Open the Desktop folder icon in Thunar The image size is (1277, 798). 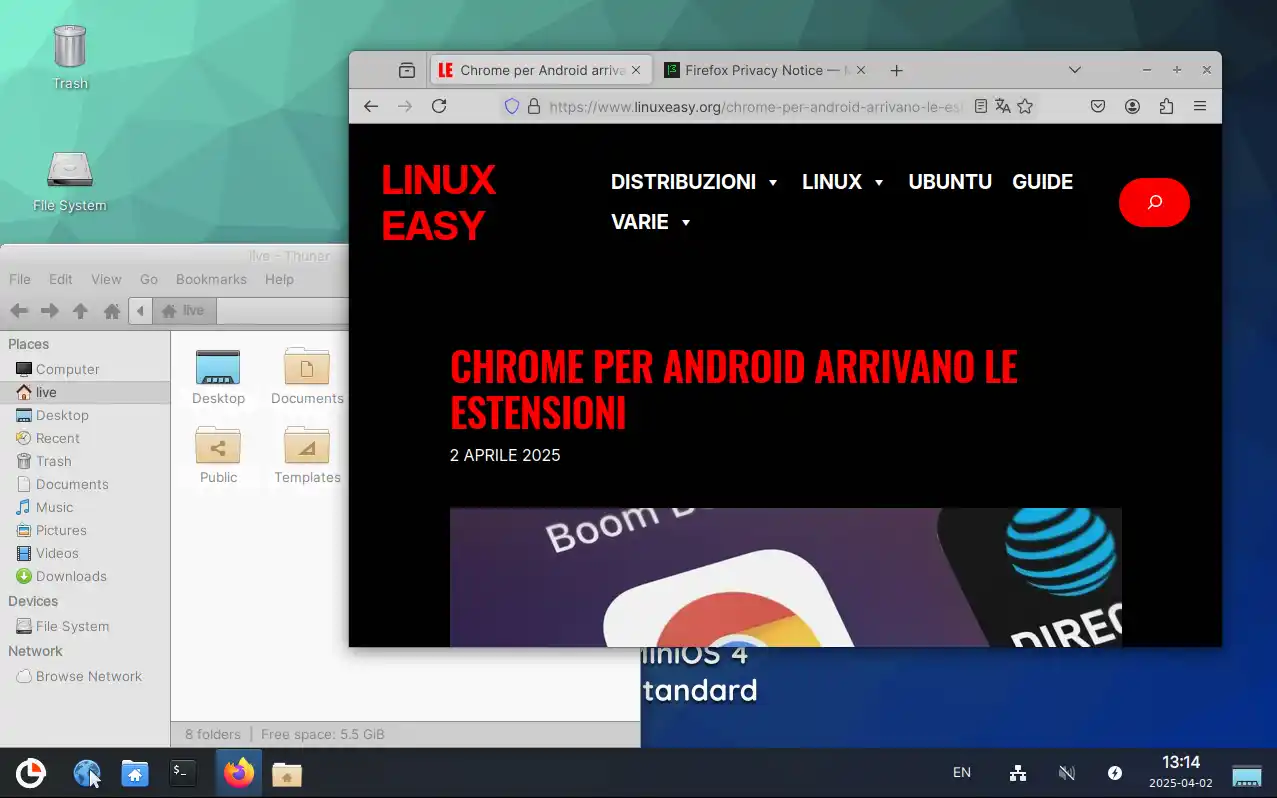[x=218, y=367]
